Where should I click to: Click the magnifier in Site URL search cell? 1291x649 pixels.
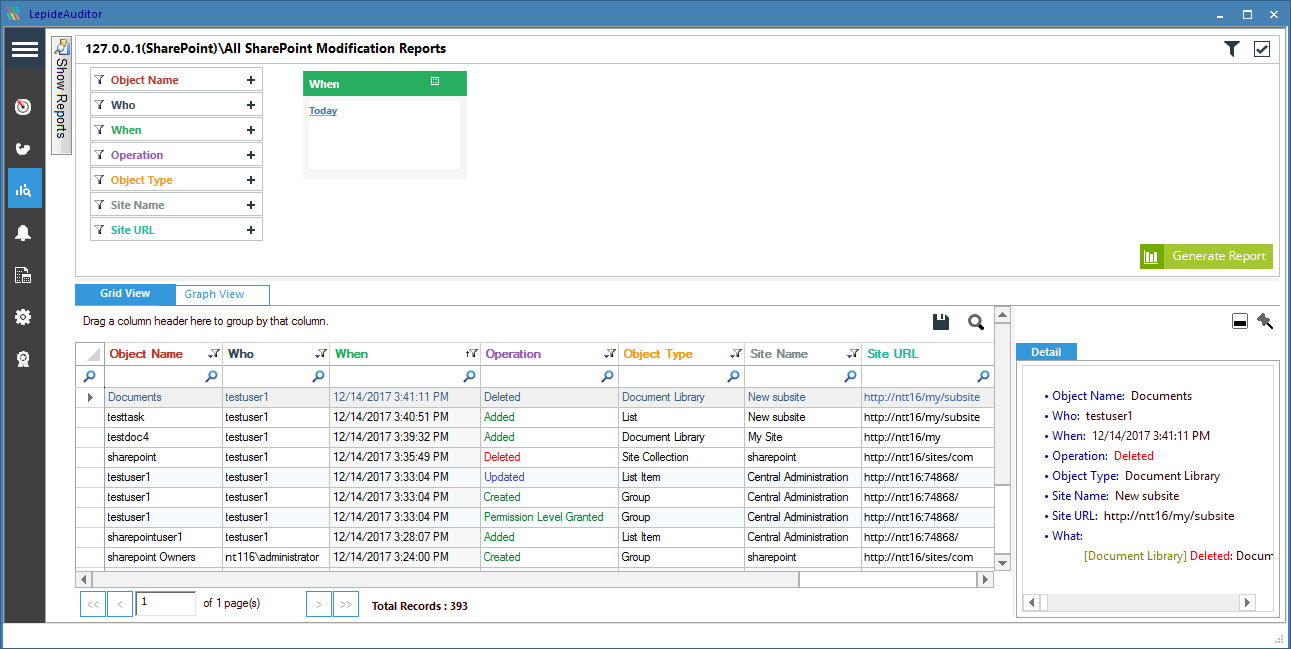pyautogui.click(x=983, y=377)
